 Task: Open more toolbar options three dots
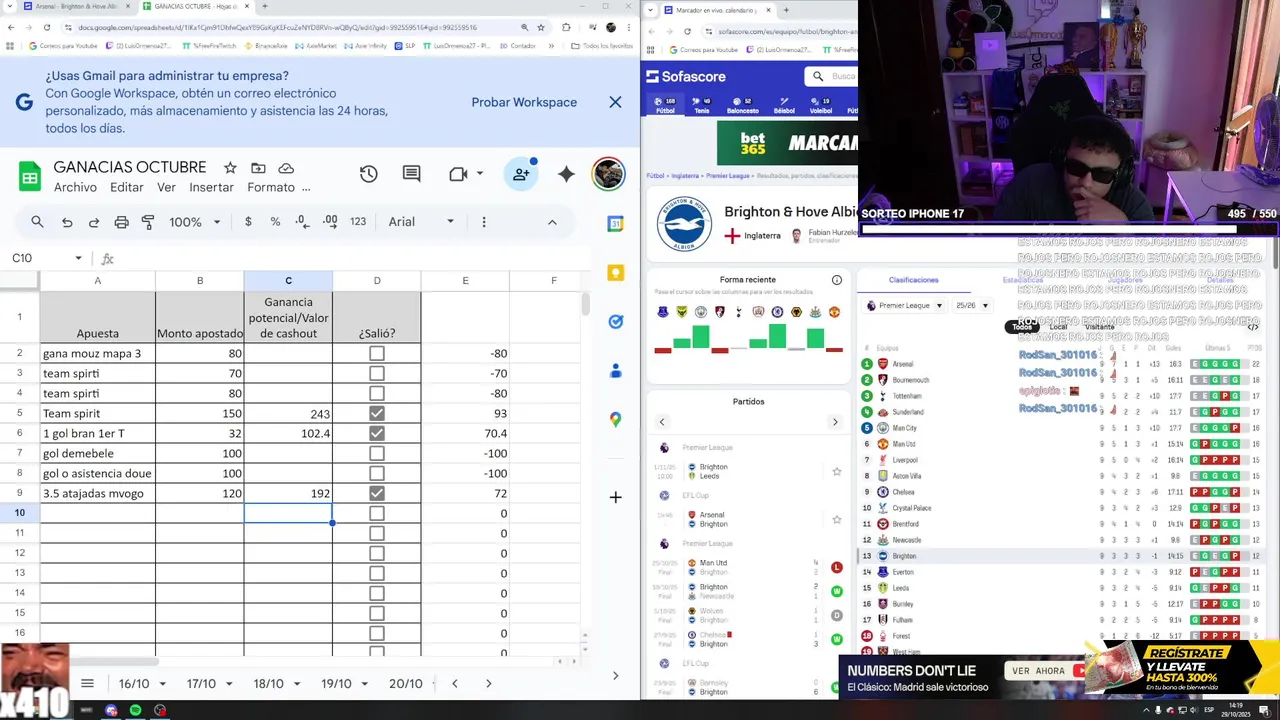tap(484, 222)
